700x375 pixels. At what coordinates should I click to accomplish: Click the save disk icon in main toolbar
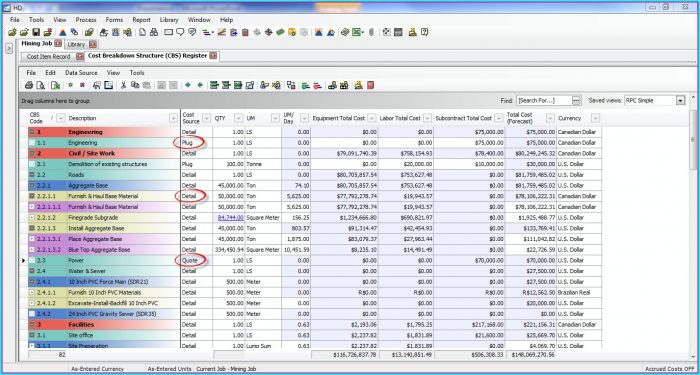tap(36, 32)
